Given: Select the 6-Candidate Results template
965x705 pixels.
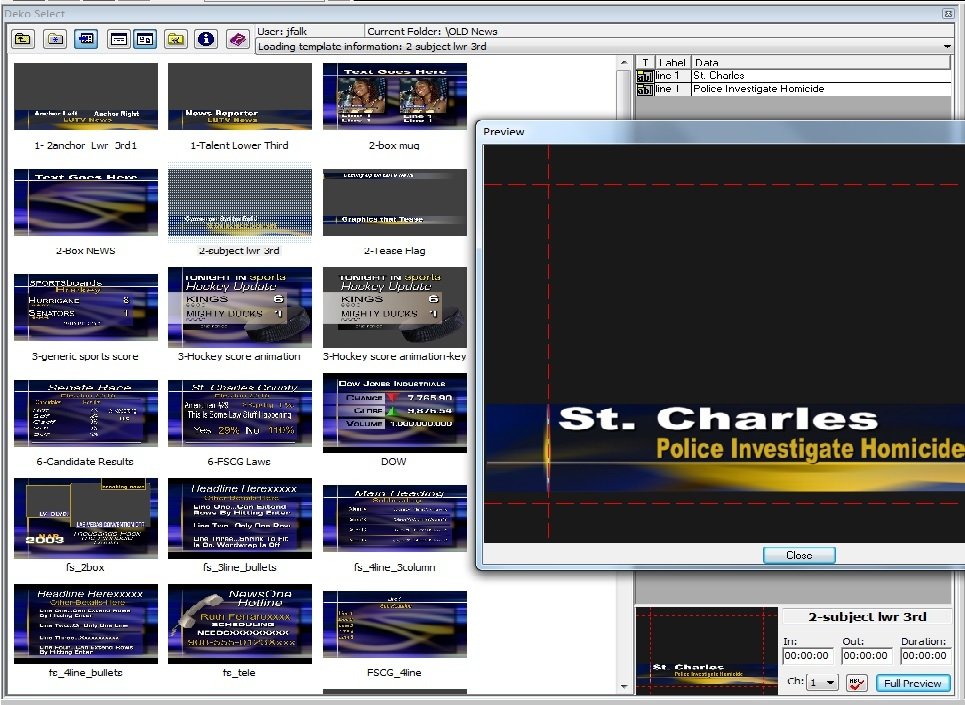Looking at the screenshot, I should (x=86, y=413).
